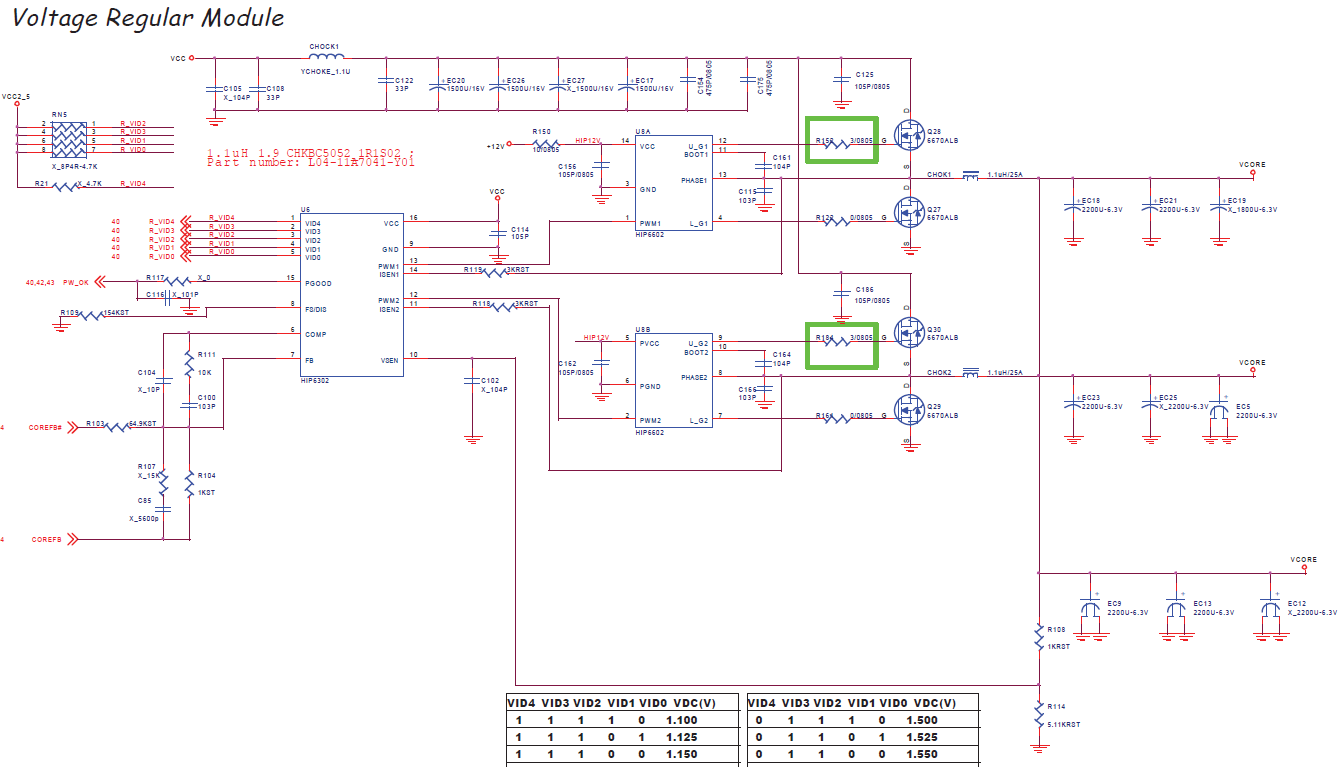Click the VCORE label near EC12
Screen dimensions: 1341x767
[1303, 560]
